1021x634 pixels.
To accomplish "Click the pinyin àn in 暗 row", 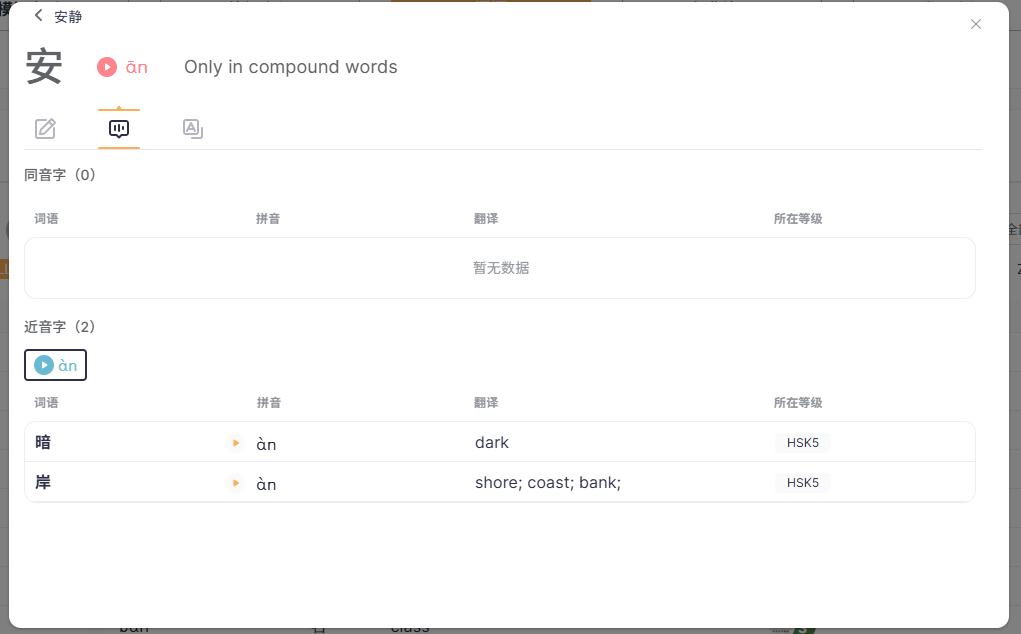I will tap(266, 444).
